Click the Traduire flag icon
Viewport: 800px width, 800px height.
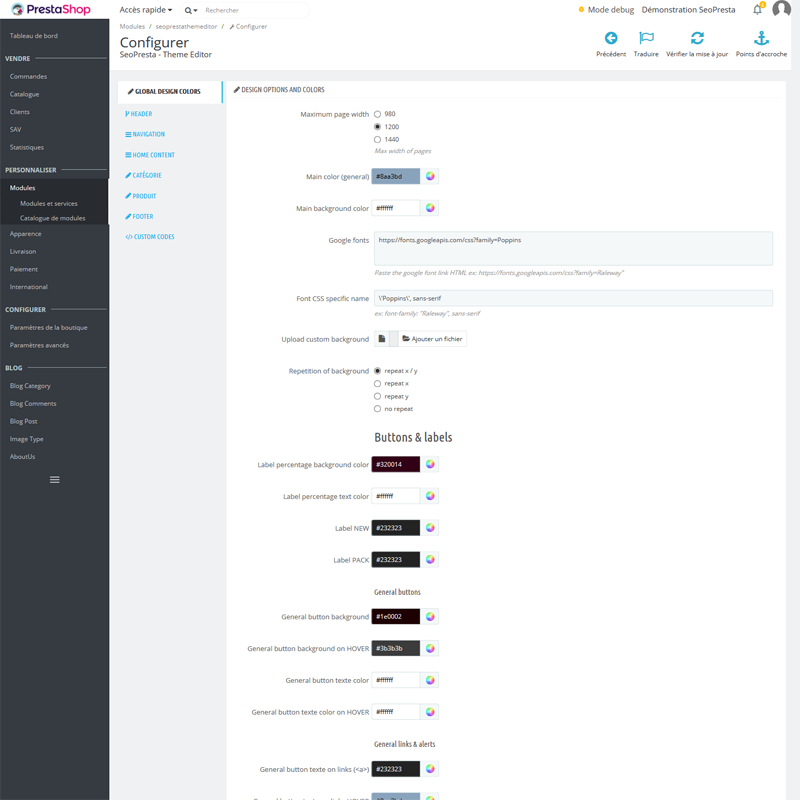[646, 39]
